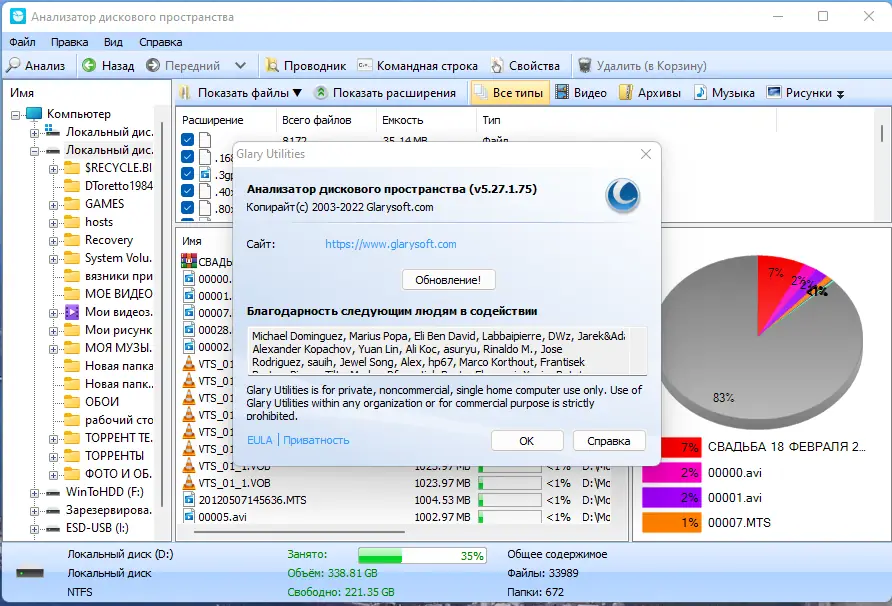892x606 pixels.
Task: Uncheck the .80 extension checkbox
Action: tap(187, 208)
